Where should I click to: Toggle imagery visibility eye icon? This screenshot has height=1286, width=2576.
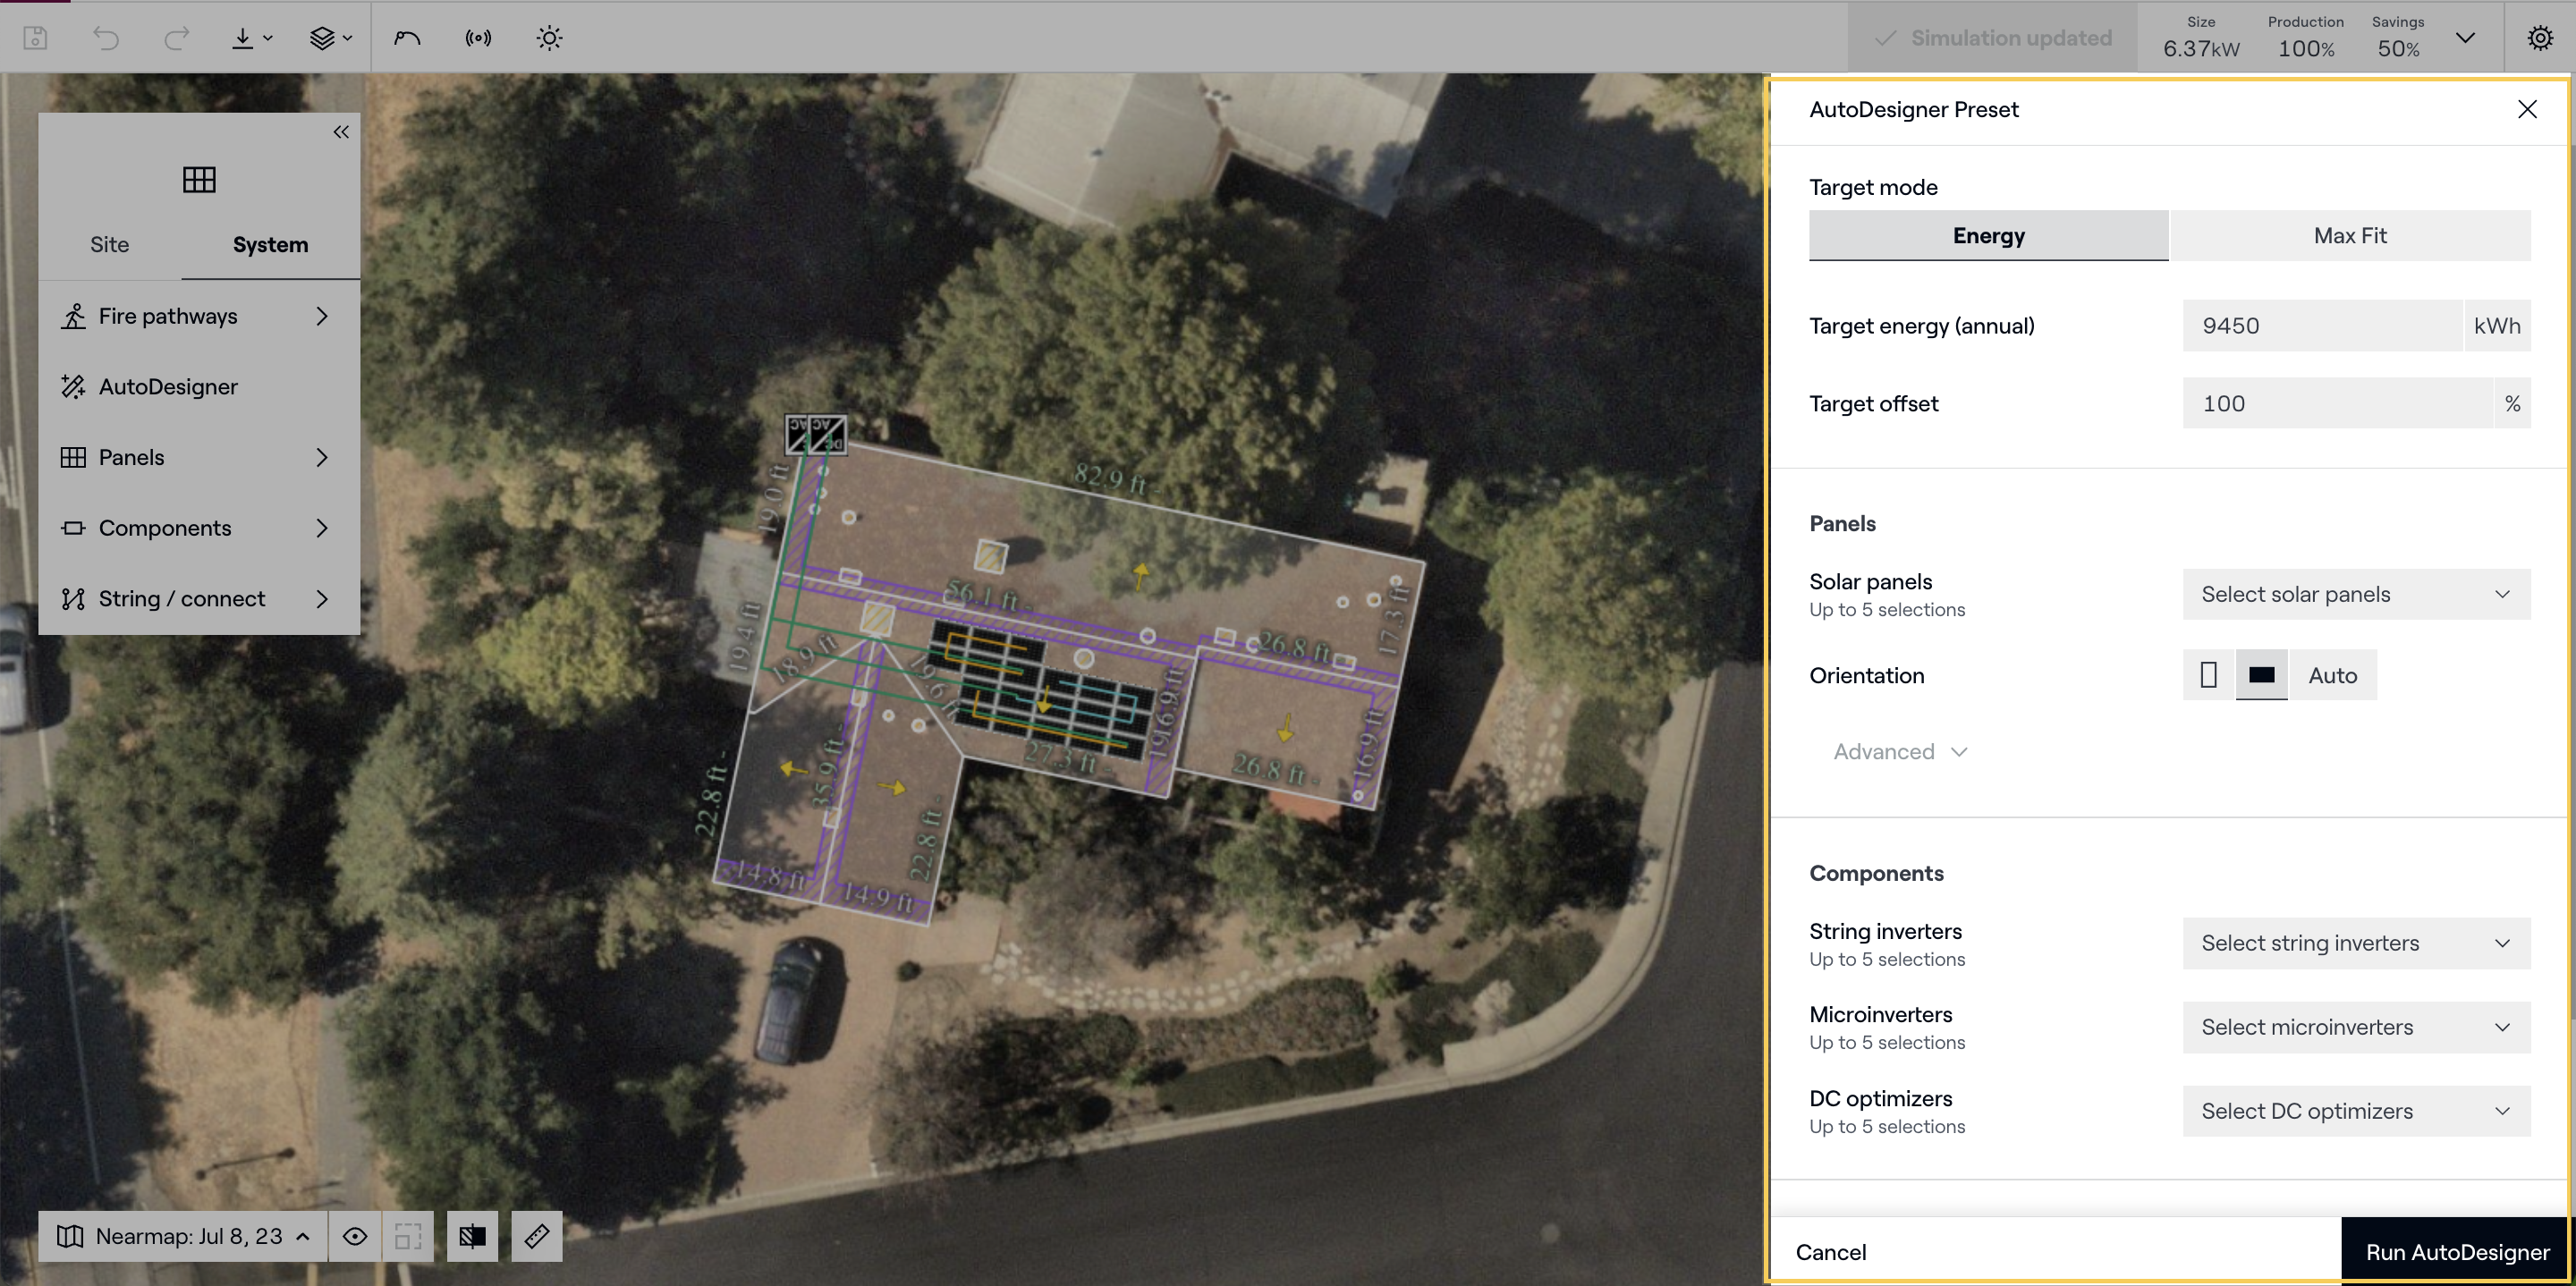click(x=355, y=1236)
